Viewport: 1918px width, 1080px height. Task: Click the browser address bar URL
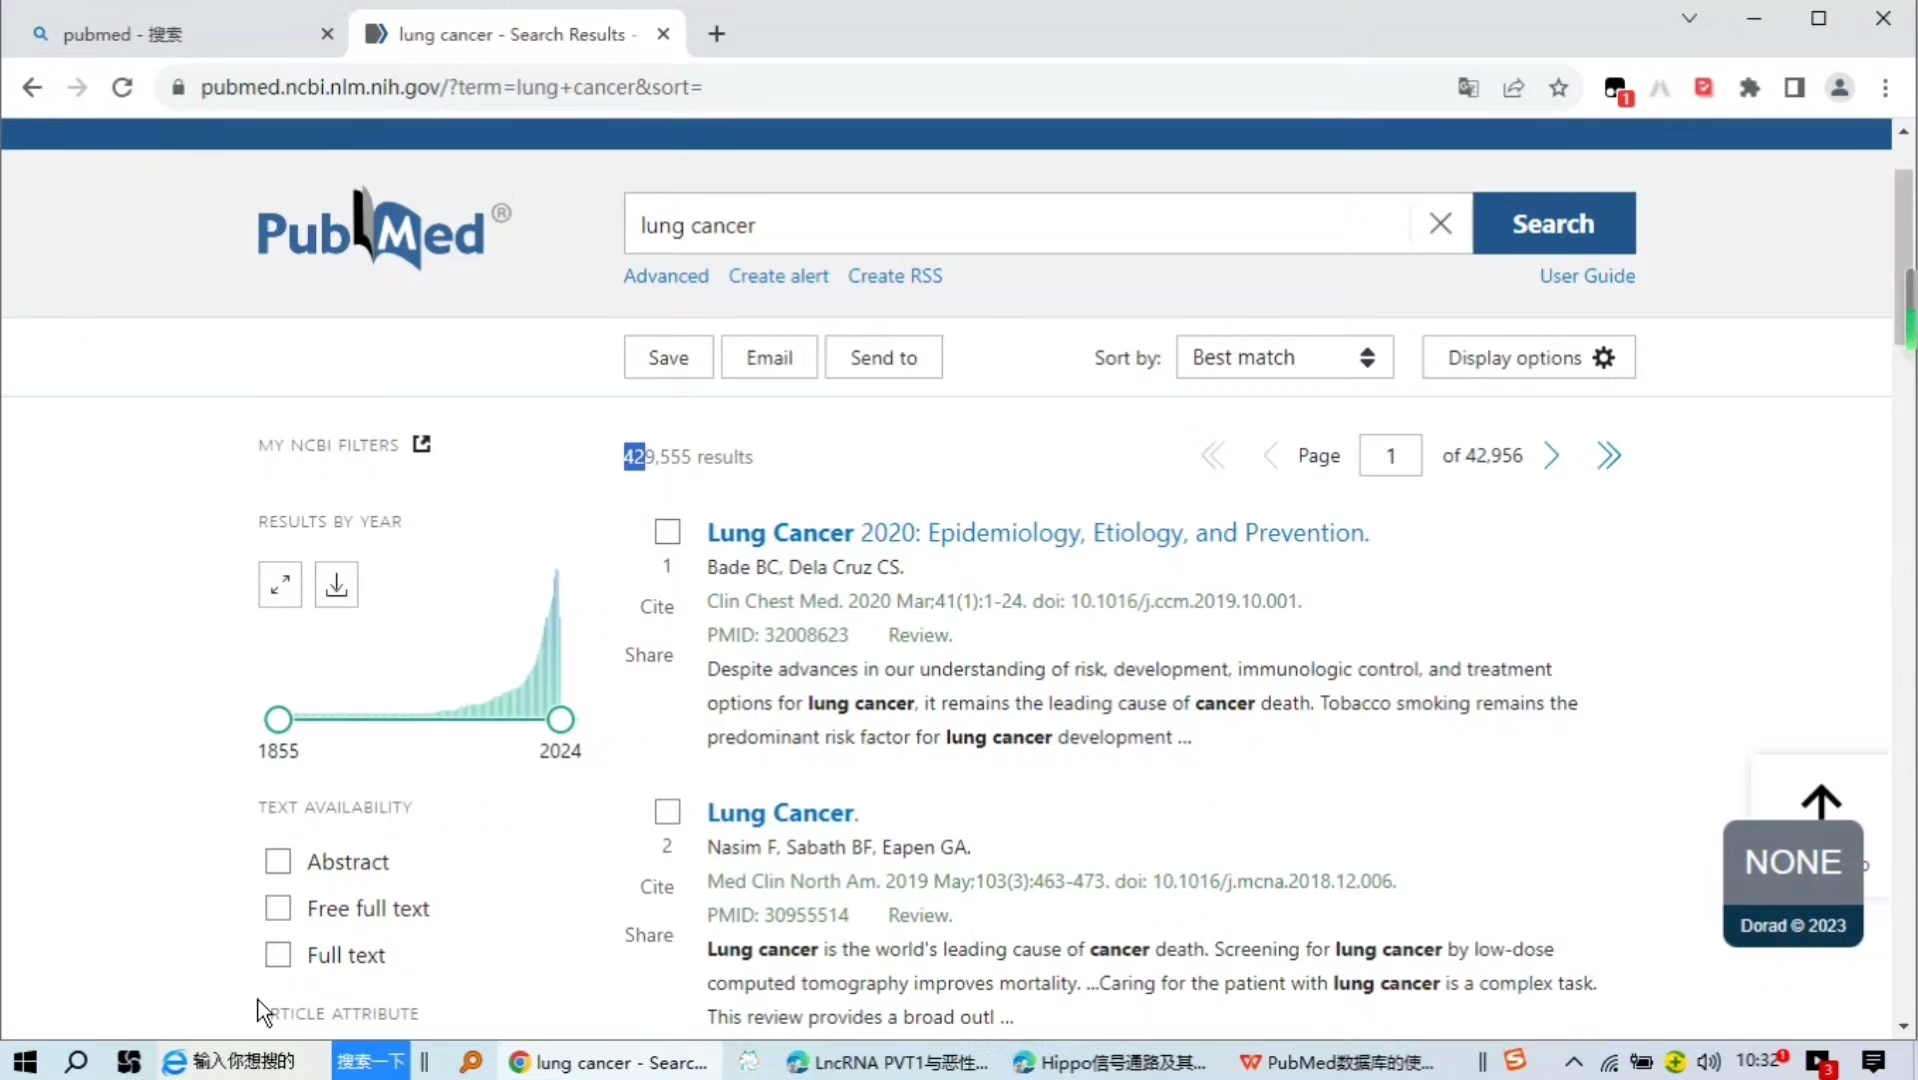point(451,87)
